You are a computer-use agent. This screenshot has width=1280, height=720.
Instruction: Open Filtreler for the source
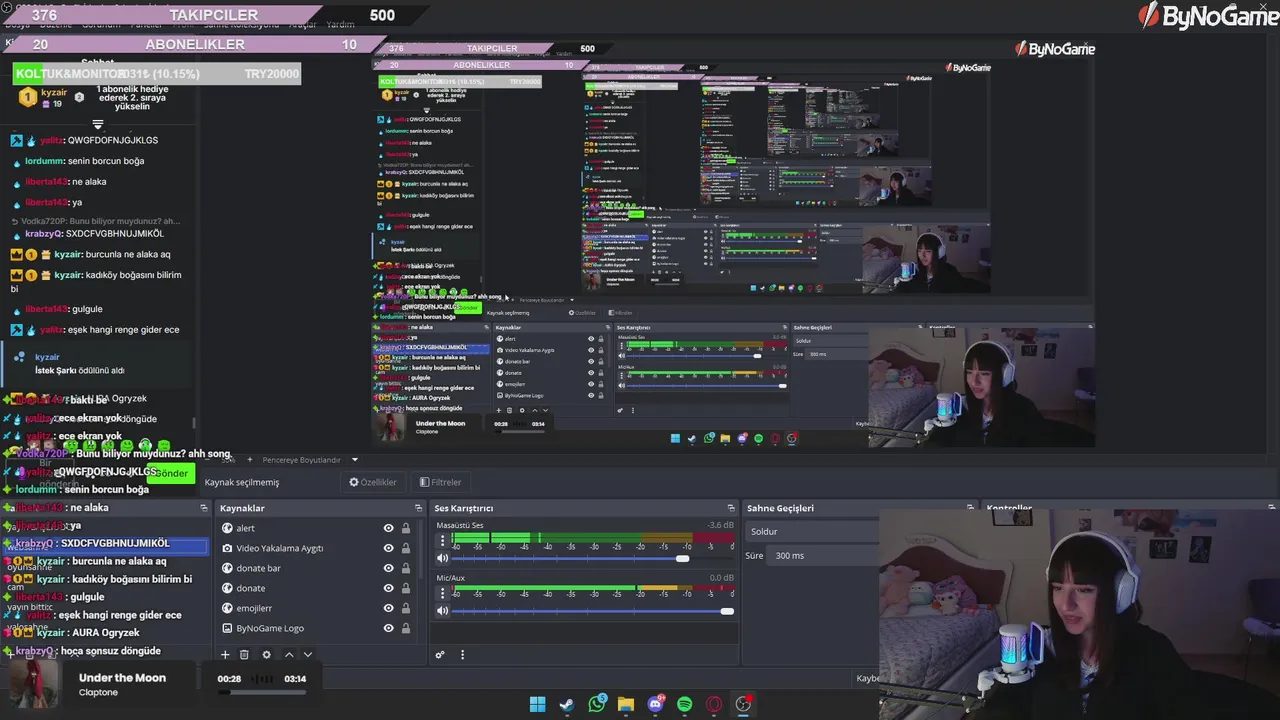click(x=441, y=482)
